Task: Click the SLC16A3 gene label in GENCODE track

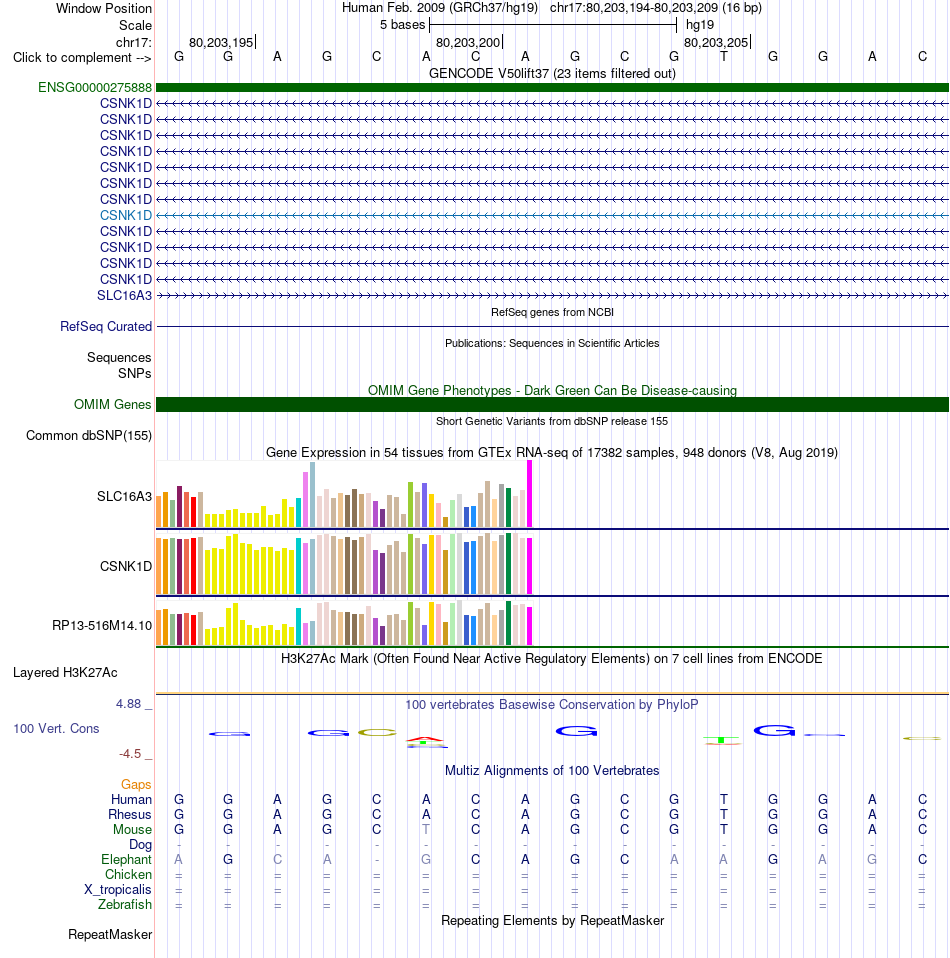Action: (x=125, y=295)
